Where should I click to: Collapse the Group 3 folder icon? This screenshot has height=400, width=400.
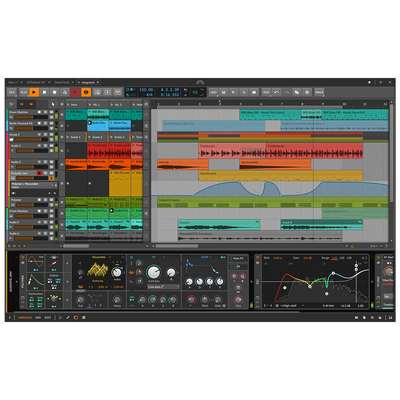coord(11,139)
